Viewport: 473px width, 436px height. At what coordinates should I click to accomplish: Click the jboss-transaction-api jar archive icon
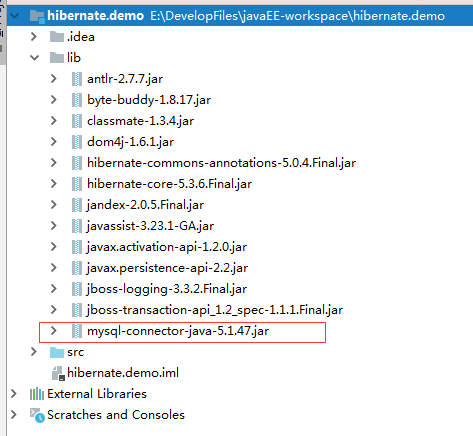tap(77, 310)
